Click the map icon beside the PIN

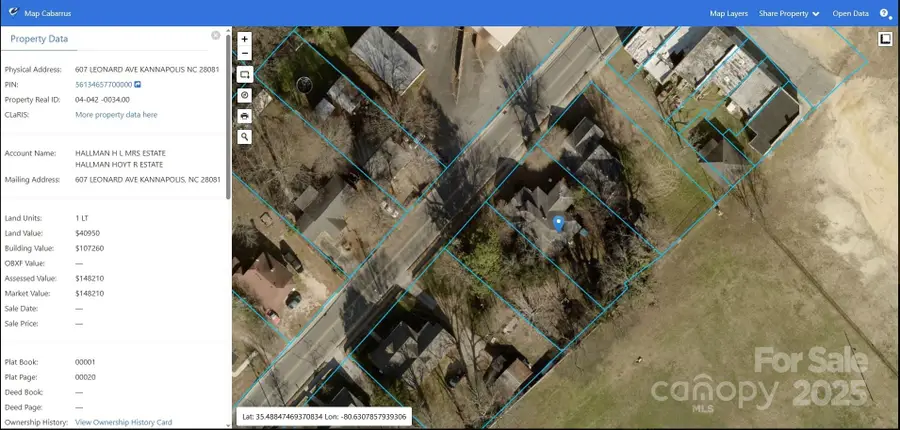tap(138, 84)
